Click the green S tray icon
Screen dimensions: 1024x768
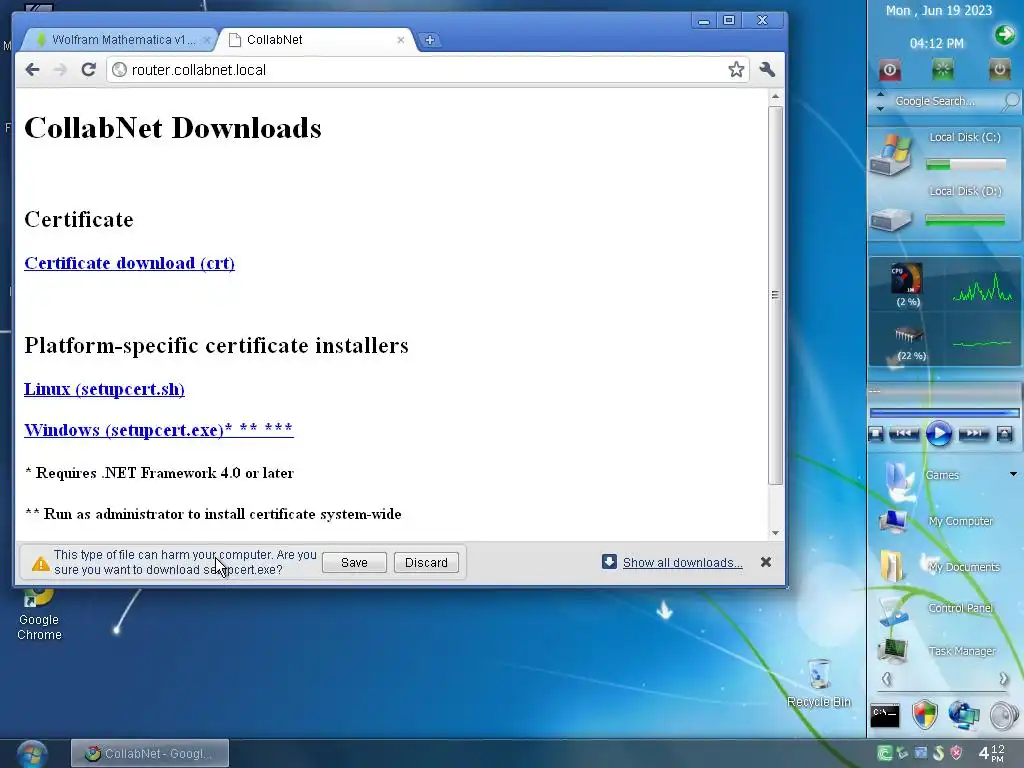tap(938, 753)
